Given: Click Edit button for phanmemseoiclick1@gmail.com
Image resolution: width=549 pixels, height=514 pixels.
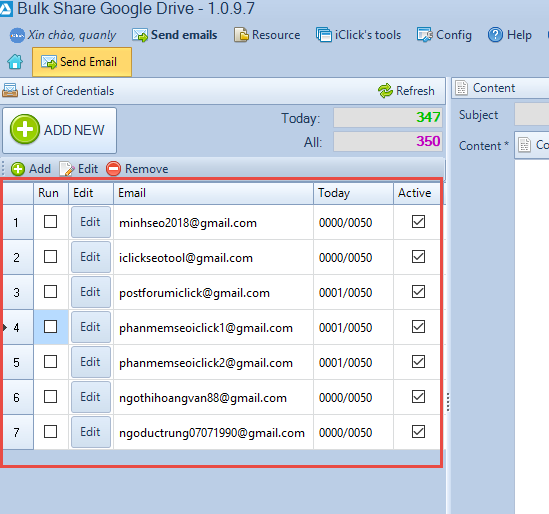Looking at the screenshot, I should [x=91, y=327].
